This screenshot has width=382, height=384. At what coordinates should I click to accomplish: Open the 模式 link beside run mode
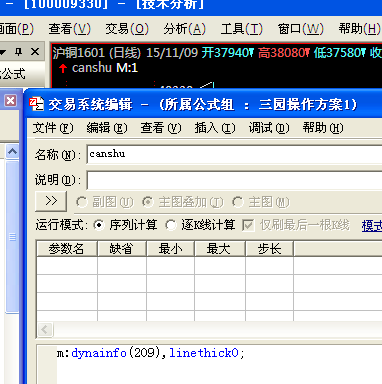pyautogui.click(x=372, y=226)
